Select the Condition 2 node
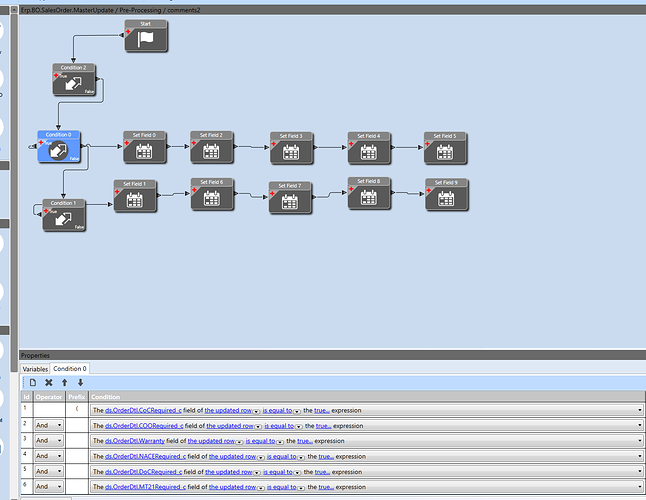 (x=74, y=79)
